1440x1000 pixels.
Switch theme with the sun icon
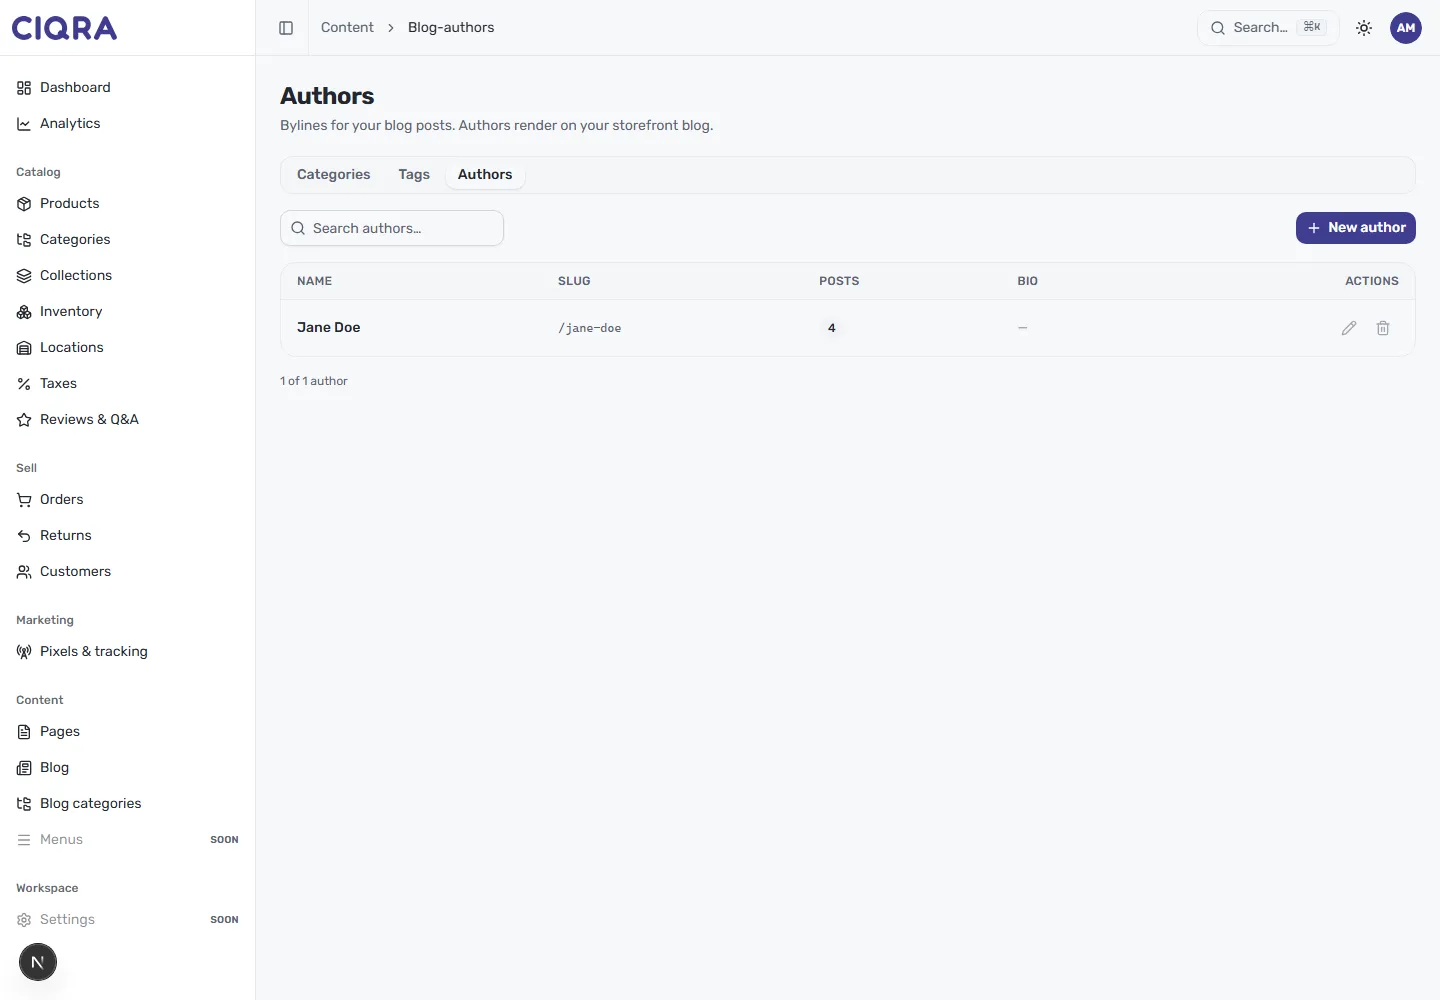pos(1364,28)
